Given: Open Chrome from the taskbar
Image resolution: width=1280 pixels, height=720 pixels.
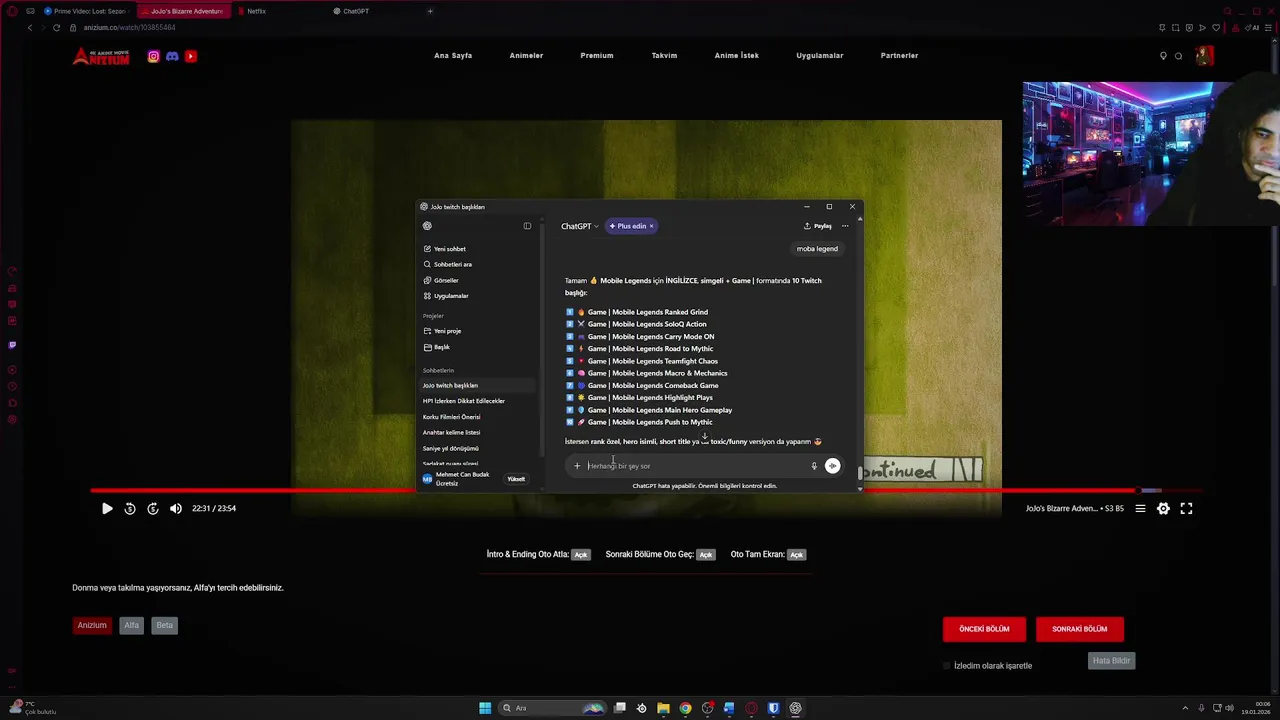Looking at the screenshot, I should tap(685, 708).
